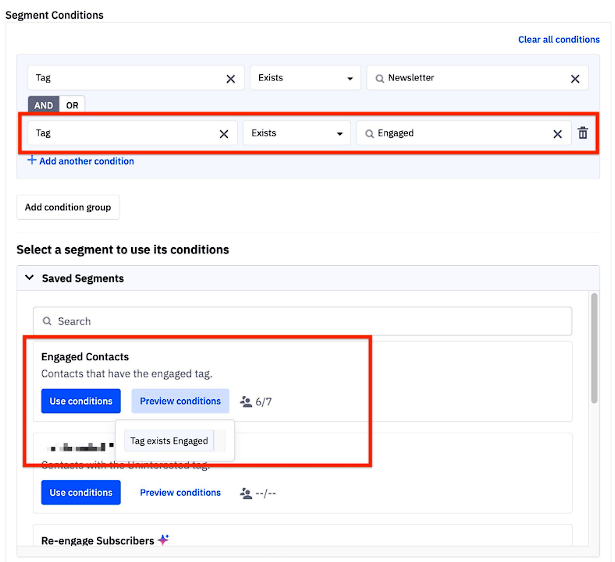
Task: Click the plus icon to add condition
Action: [x=32, y=160]
